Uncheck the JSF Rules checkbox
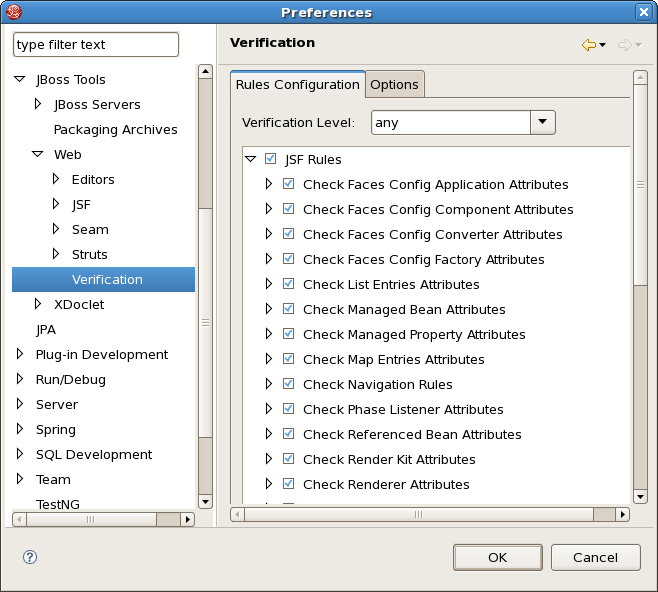The height and width of the screenshot is (592, 658). (270, 159)
